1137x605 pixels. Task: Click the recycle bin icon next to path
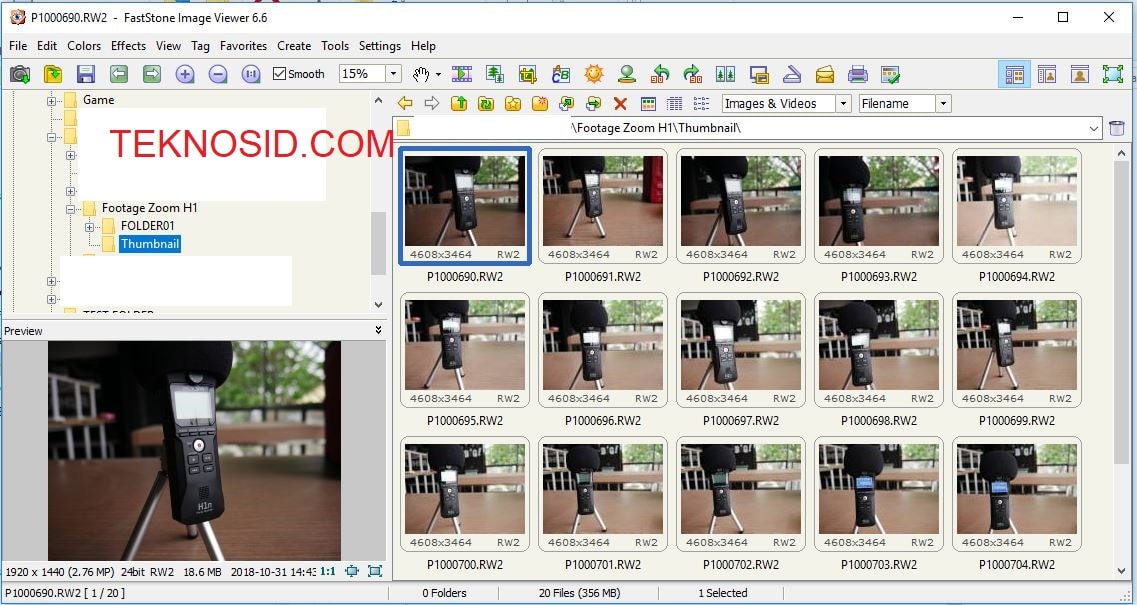[1117, 129]
